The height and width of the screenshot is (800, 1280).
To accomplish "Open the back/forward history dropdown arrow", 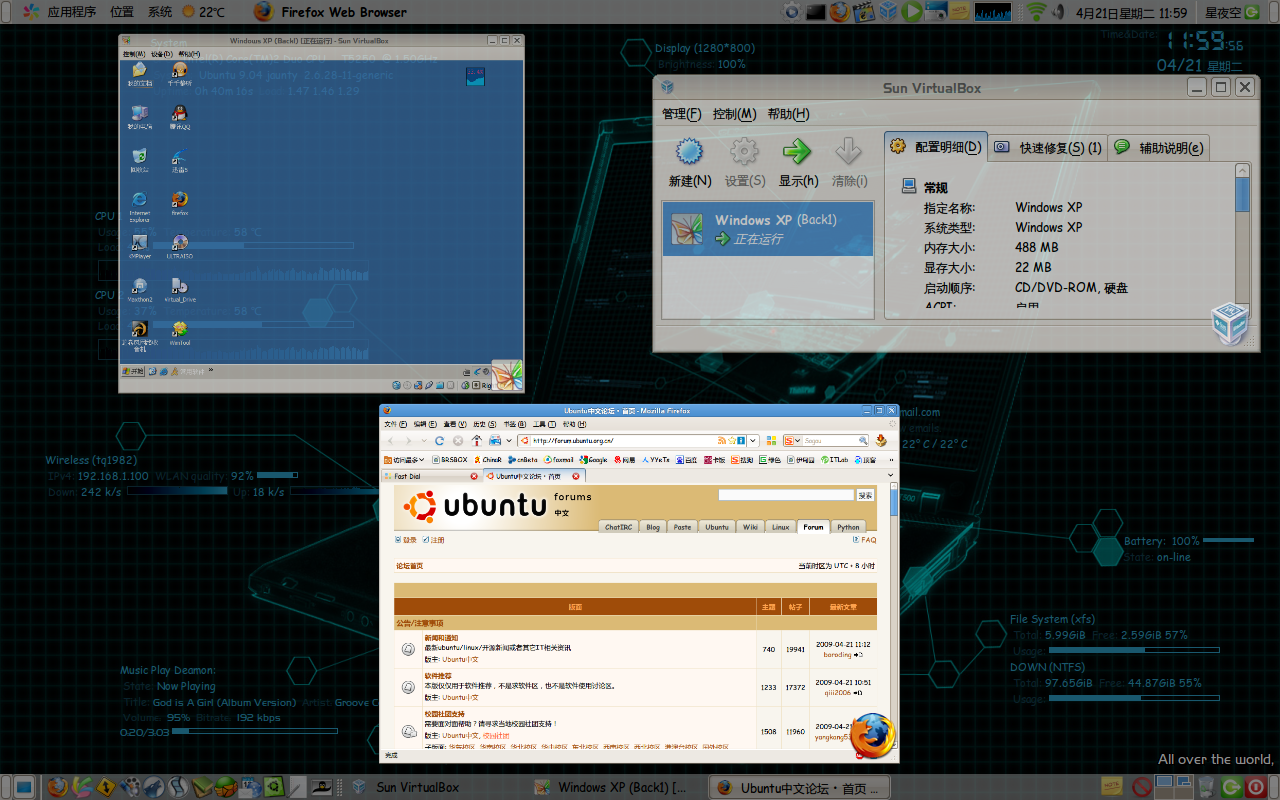I will pyautogui.click(x=424, y=441).
